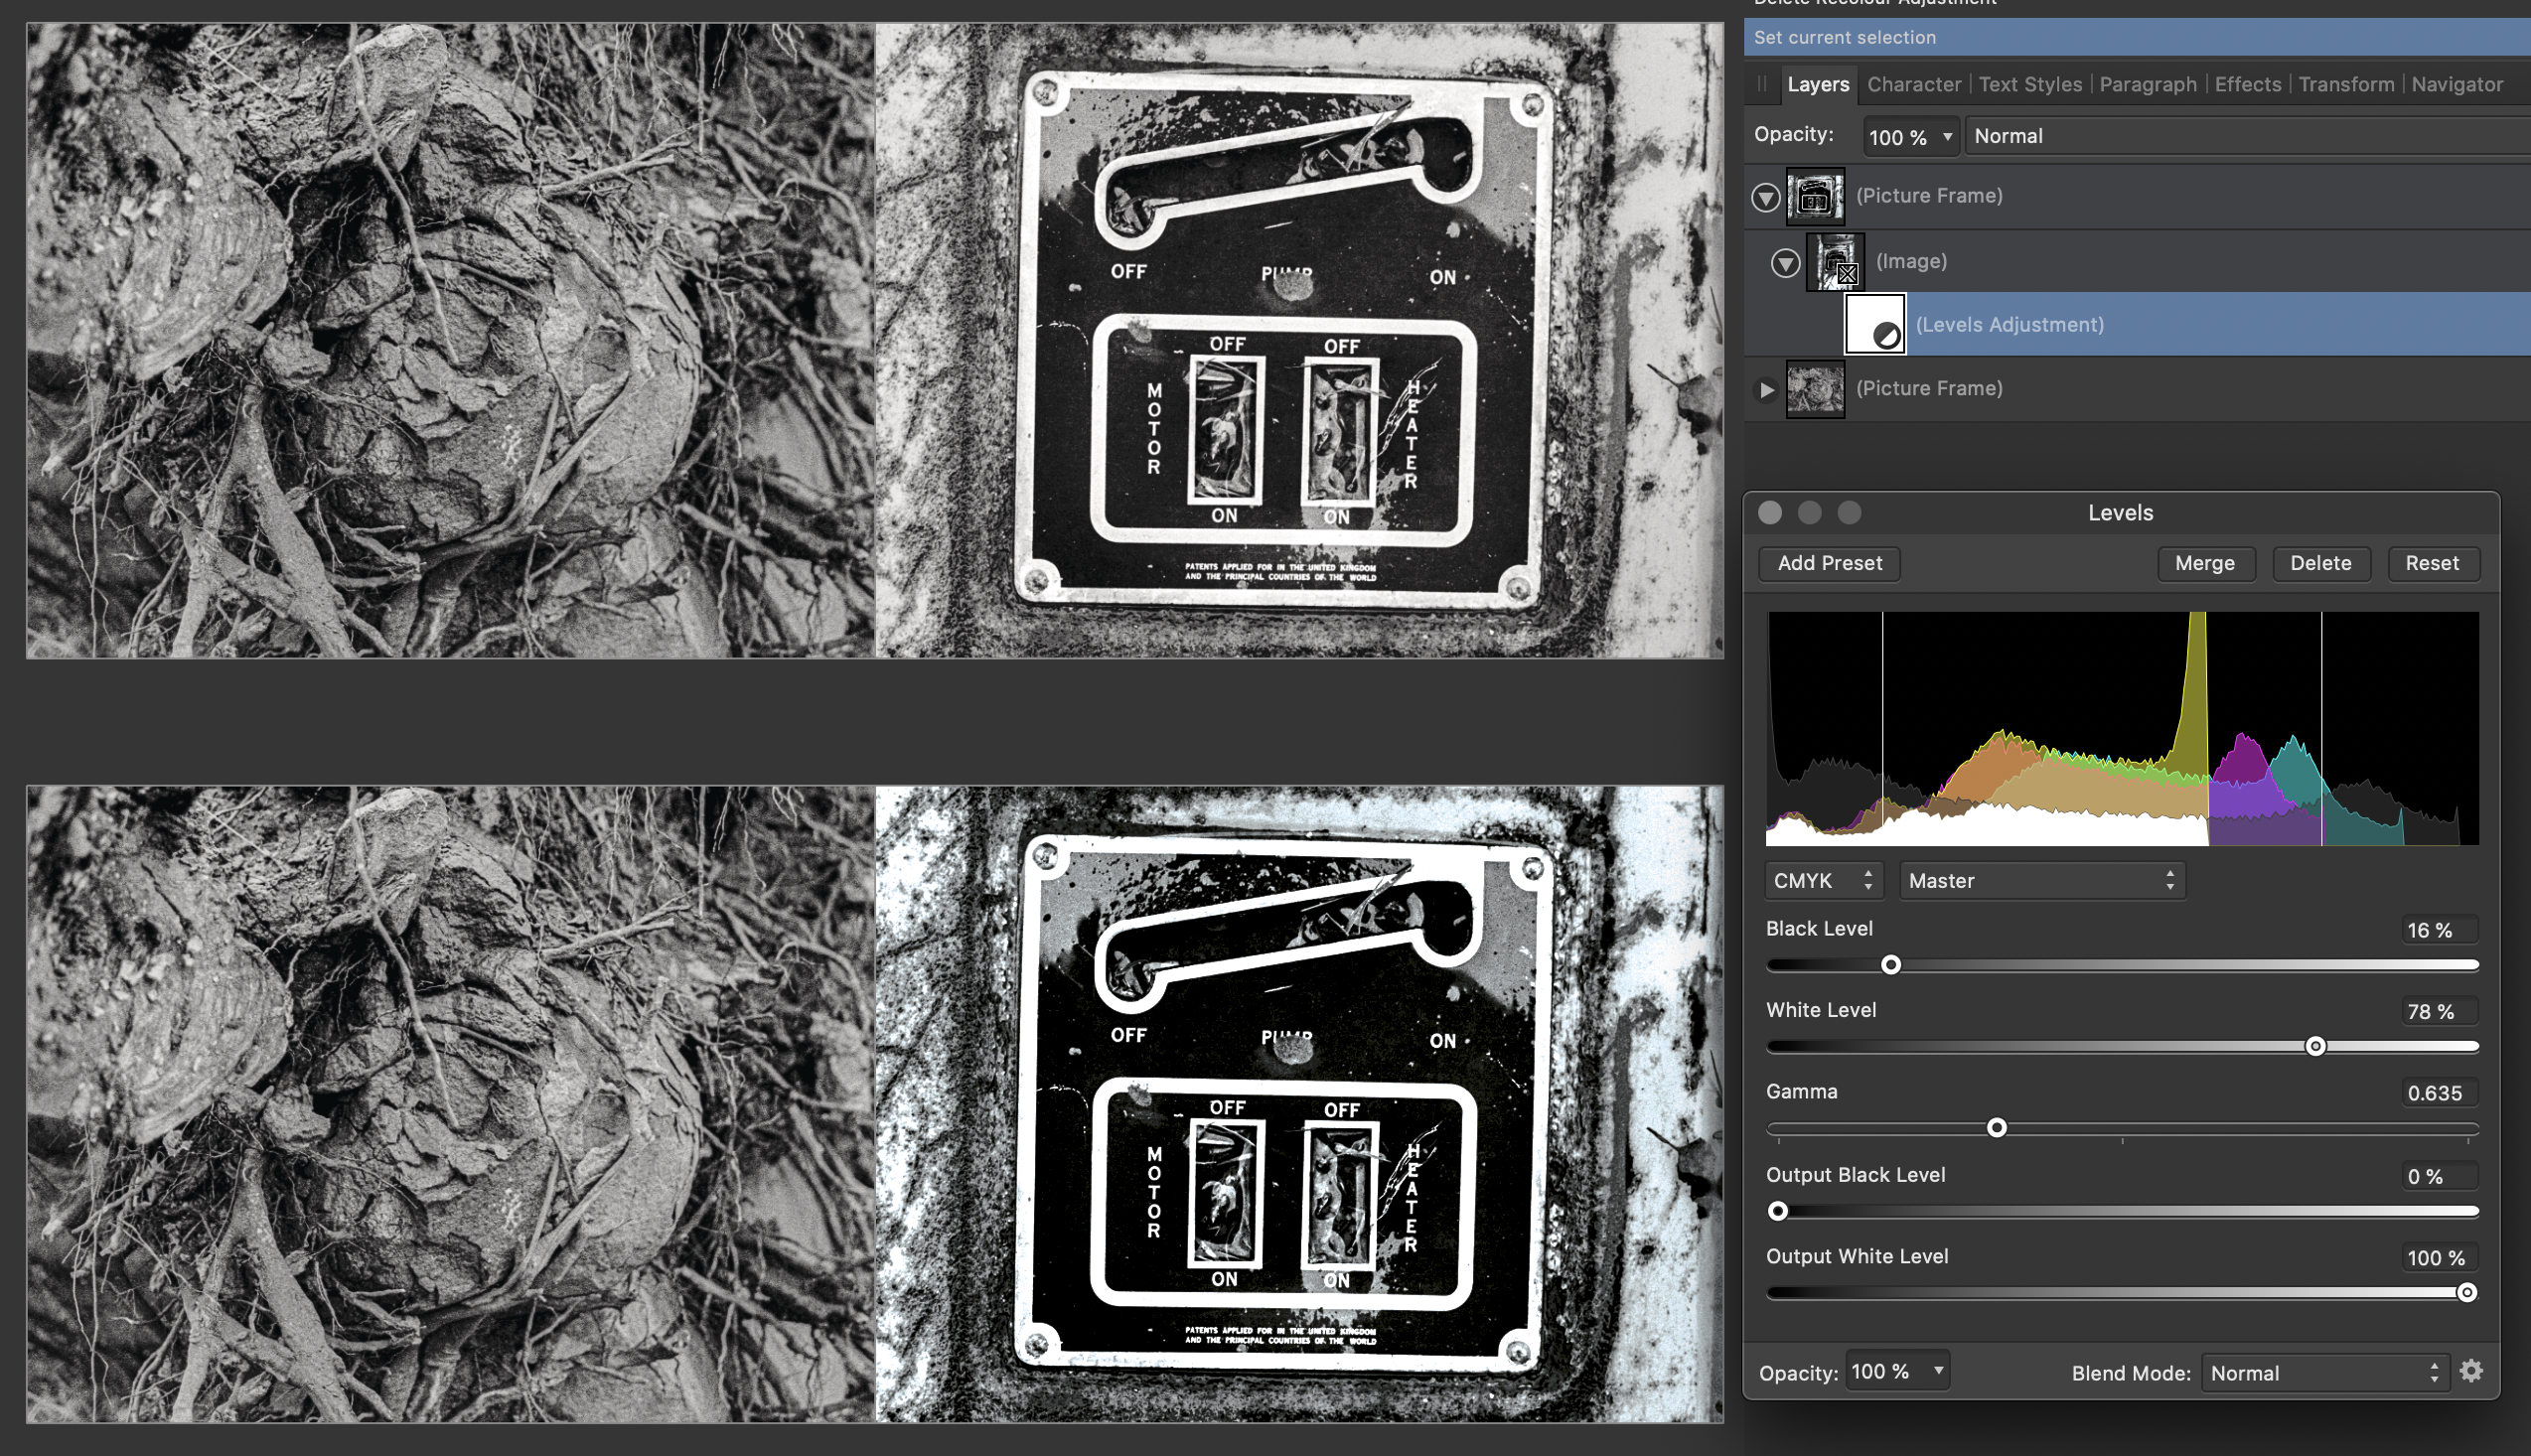Click the Gamma slider handle
The height and width of the screenshot is (1456, 2531).
pyautogui.click(x=1996, y=1128)
